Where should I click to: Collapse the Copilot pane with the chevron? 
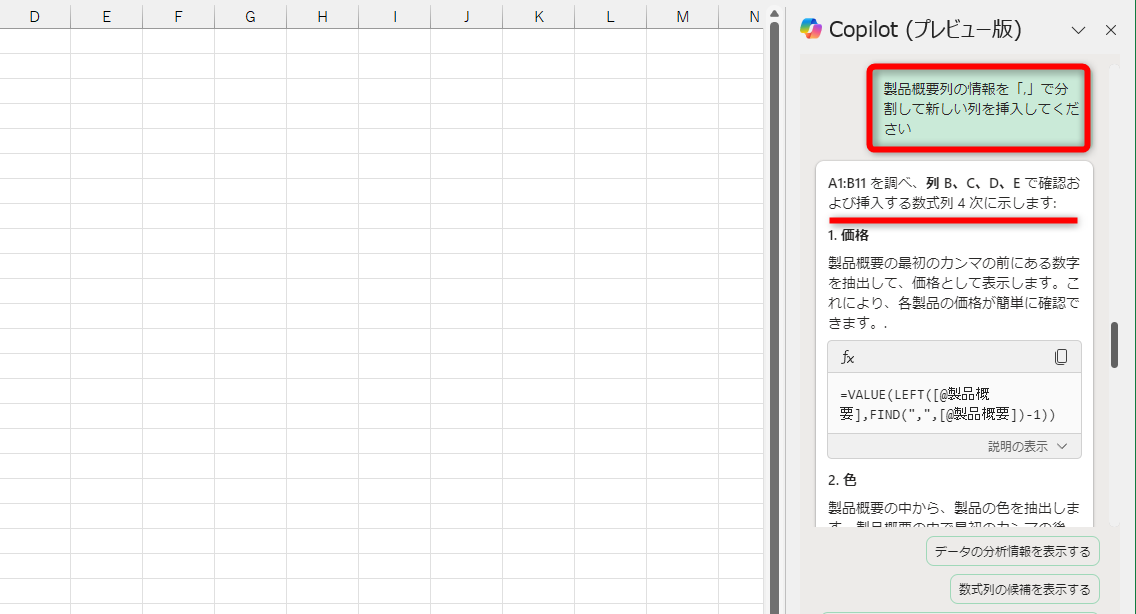[1078, 30]
